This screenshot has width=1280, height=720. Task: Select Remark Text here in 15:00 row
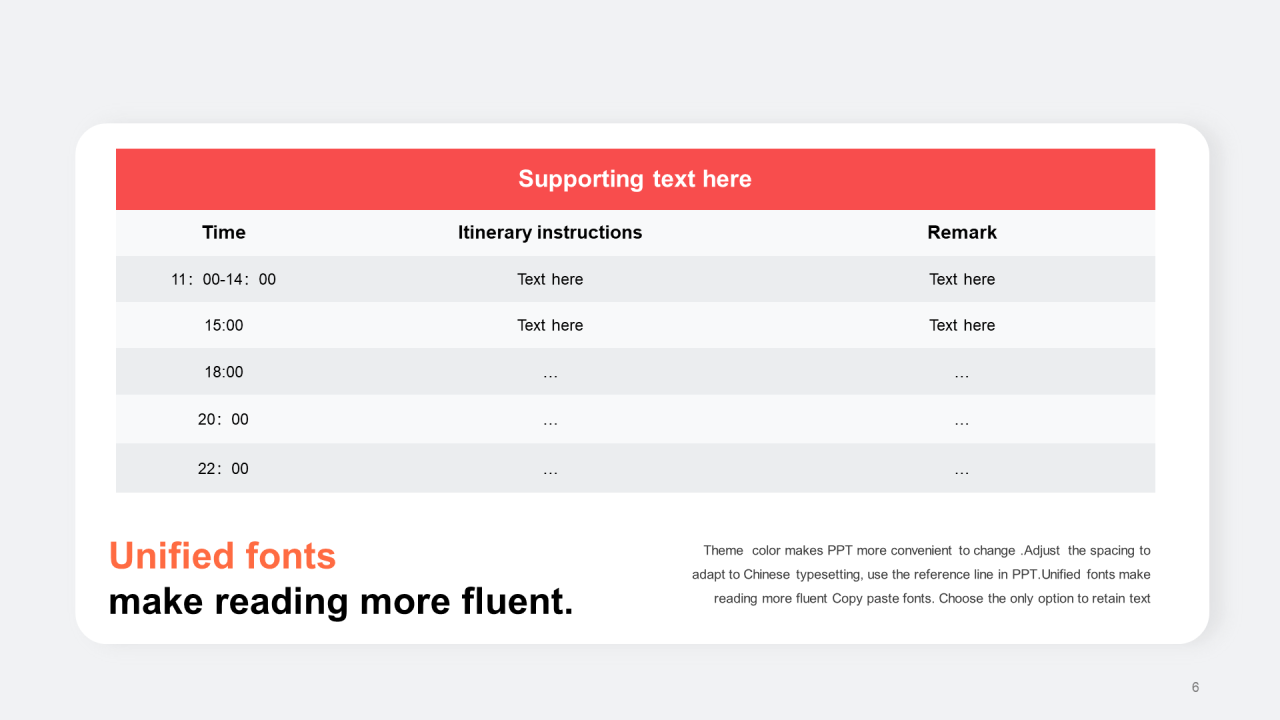tap(962, 325)
